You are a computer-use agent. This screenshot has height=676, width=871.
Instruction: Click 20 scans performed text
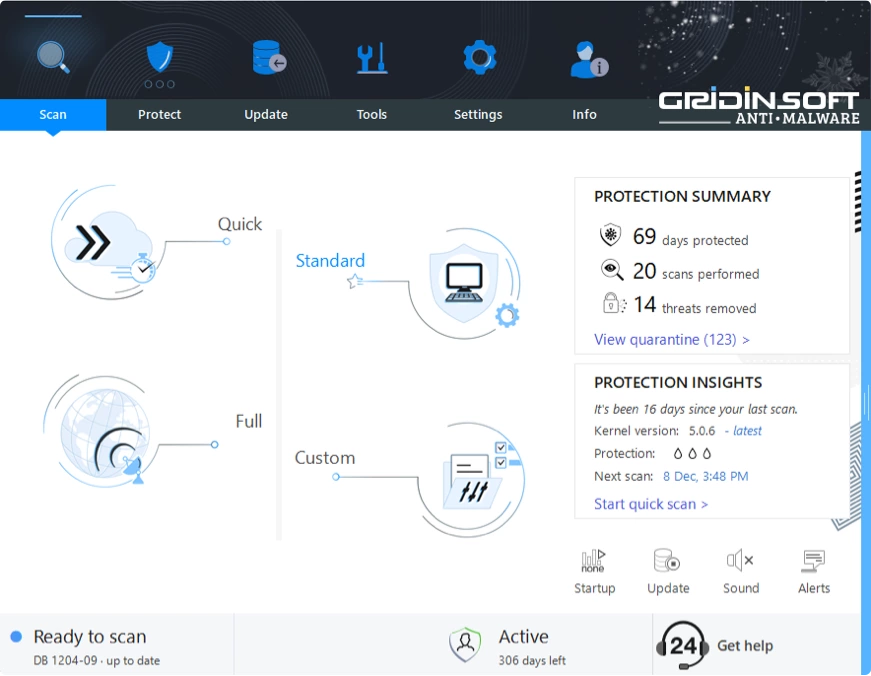coord(696,271)
